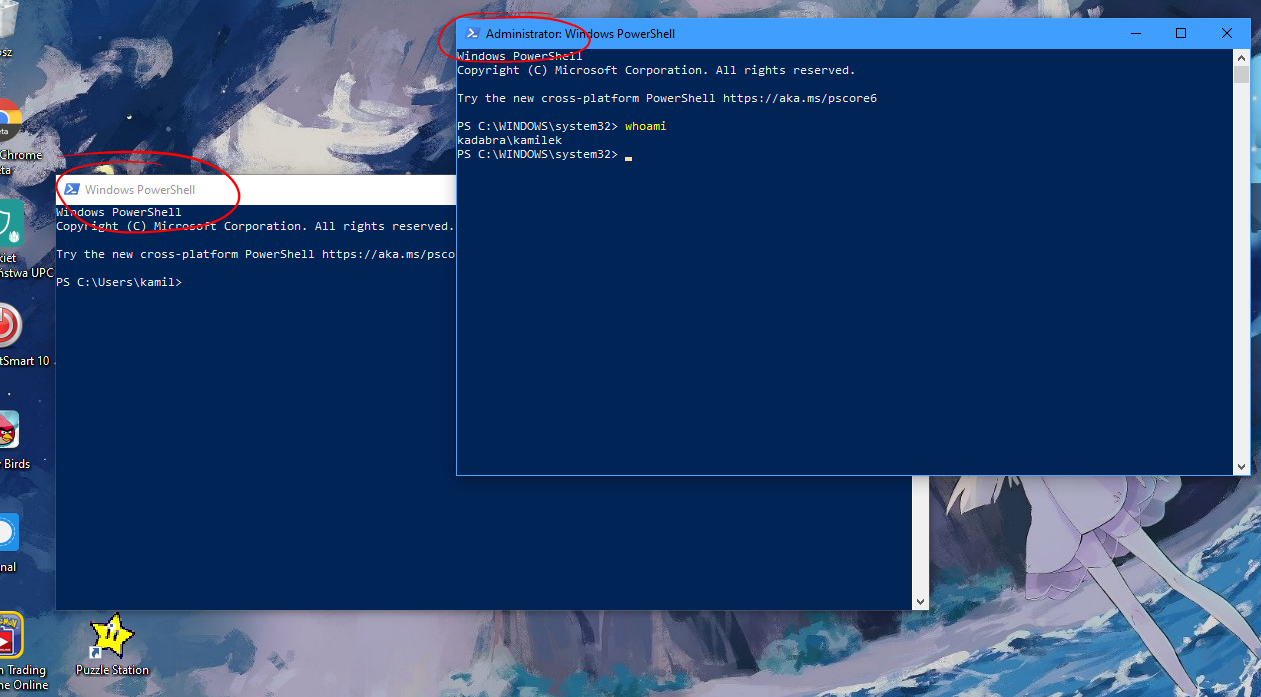Click the background window's 'Windows PowerShell' title bar text
Viewport: 1261px width, 697px height.
140,190
